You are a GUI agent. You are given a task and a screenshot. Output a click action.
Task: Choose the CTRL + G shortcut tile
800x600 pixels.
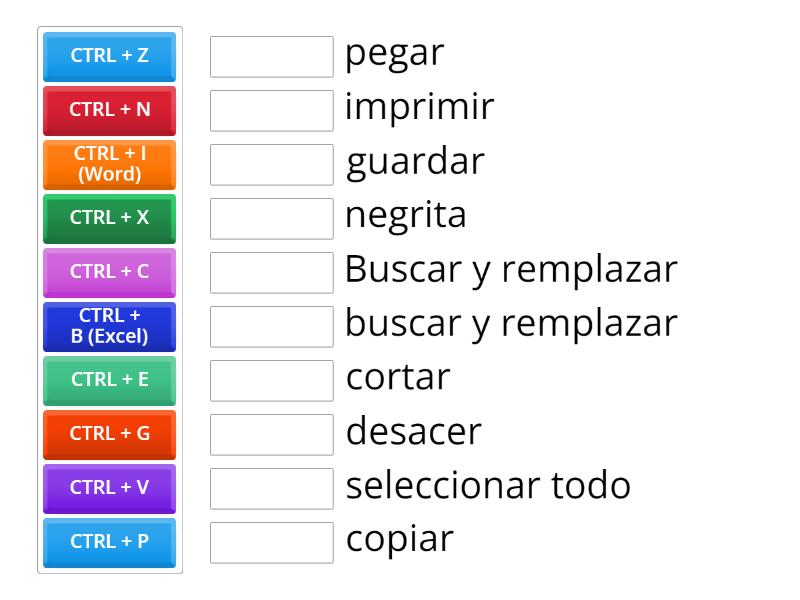(108, 434)
